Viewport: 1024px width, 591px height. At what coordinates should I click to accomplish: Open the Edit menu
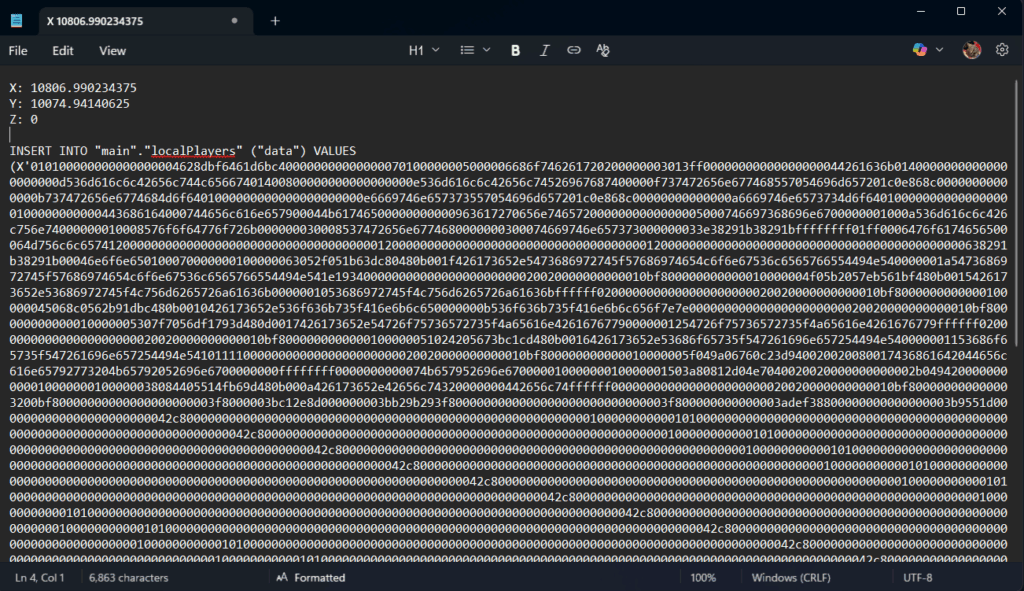63,50
